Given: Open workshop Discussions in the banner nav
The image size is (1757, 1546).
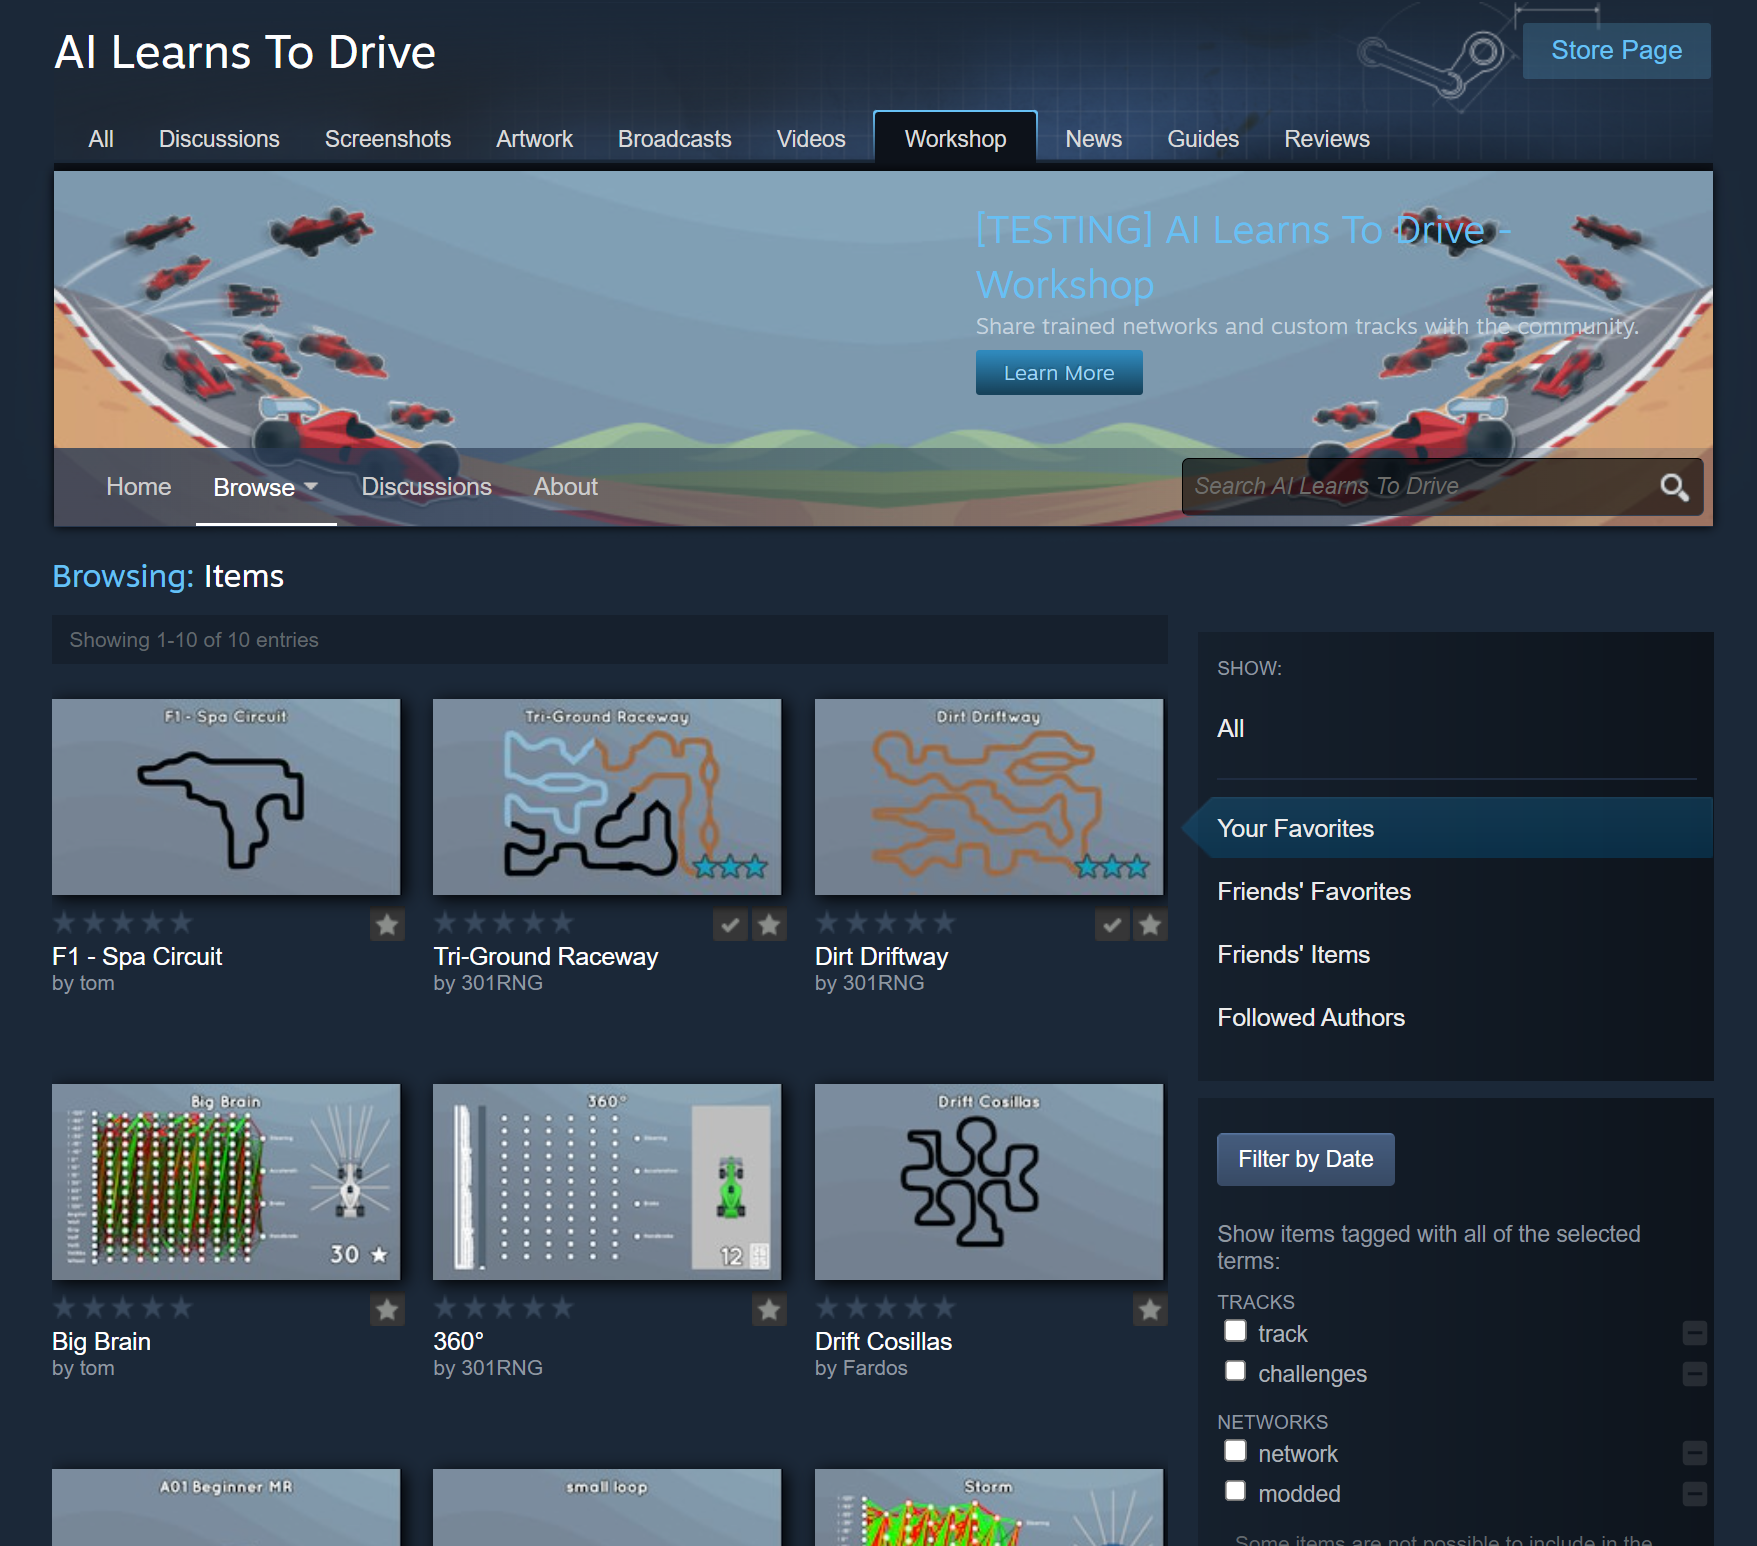Looking at the screenshot, I should point(426,487).
